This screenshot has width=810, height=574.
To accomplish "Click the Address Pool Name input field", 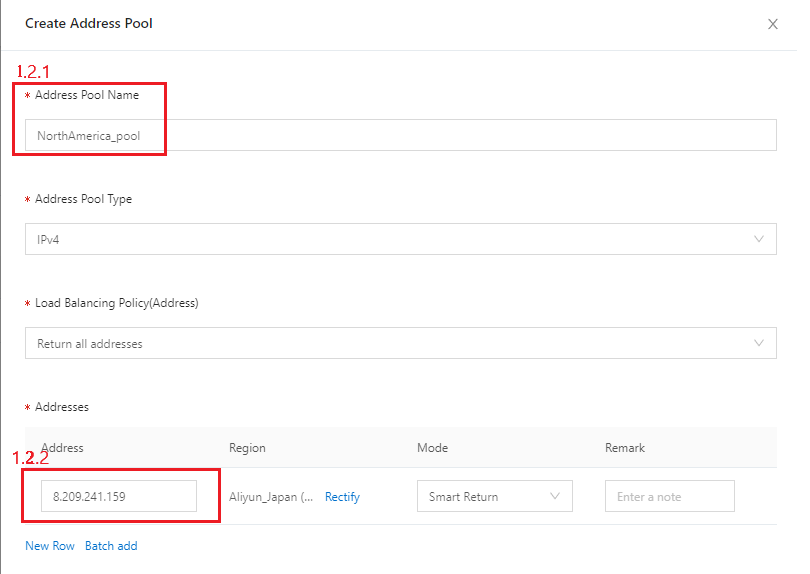I will pos(400,135).
